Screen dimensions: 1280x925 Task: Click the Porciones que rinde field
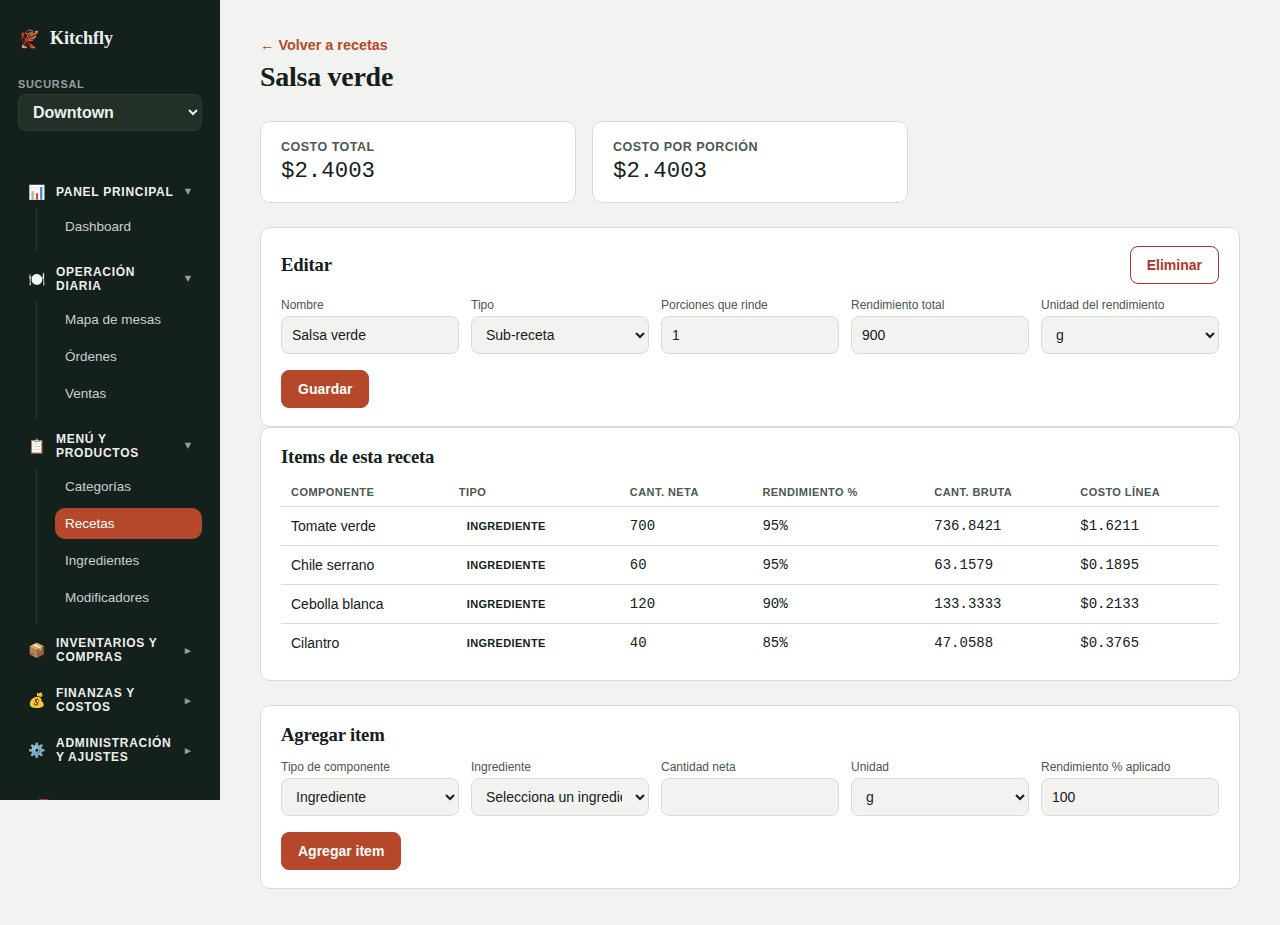(750, 335)
